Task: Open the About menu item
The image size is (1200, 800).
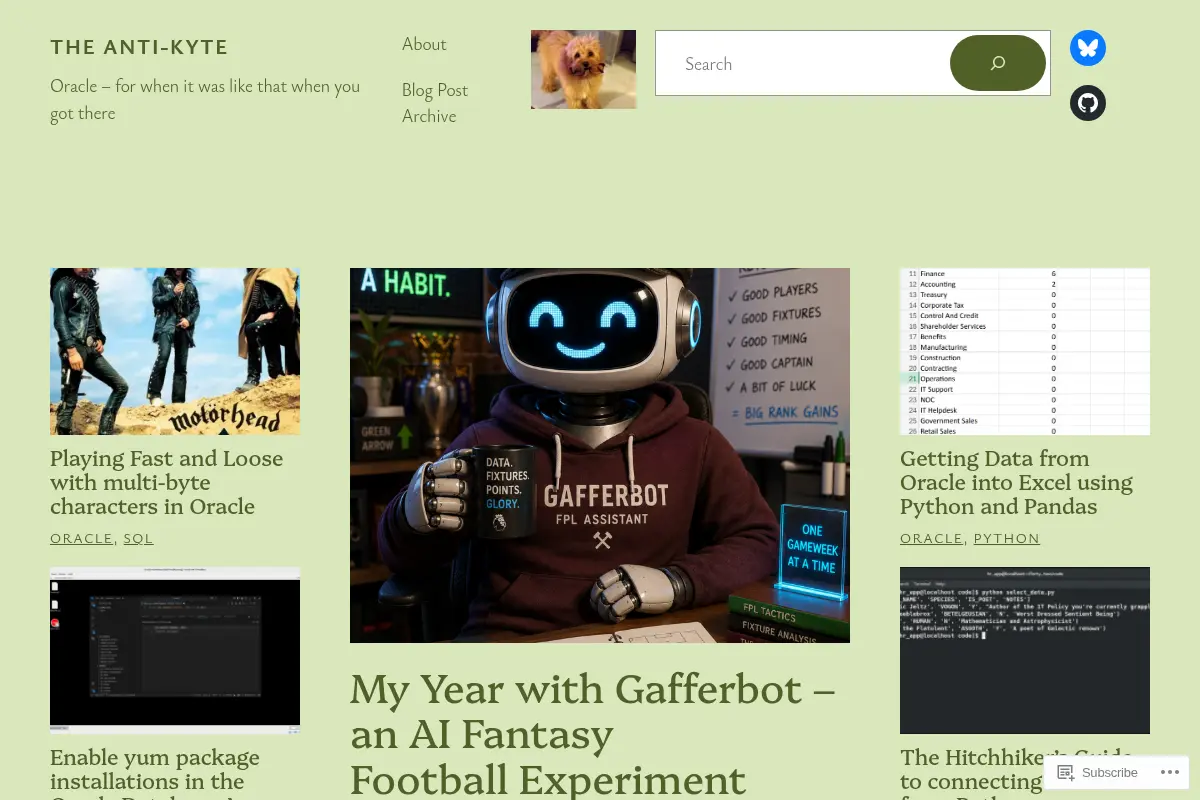Action: coord(424,44)
